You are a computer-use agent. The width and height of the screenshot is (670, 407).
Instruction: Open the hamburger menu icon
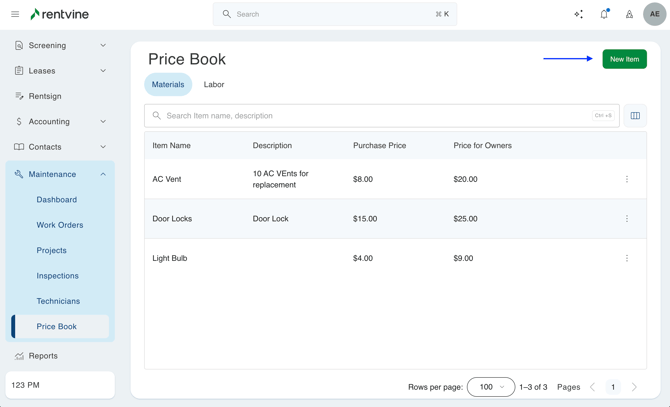(x=15, y=14)
